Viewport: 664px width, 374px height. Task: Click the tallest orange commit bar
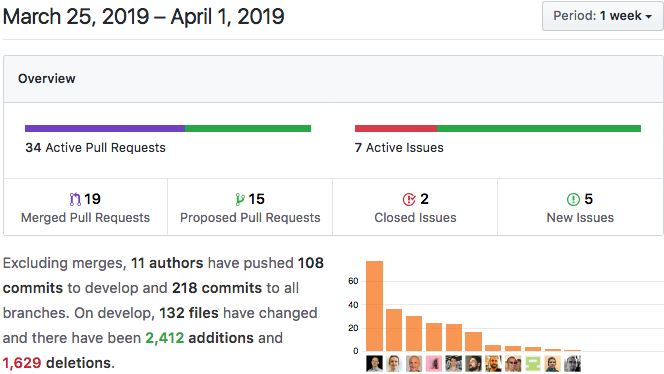[x=374, y=306]
